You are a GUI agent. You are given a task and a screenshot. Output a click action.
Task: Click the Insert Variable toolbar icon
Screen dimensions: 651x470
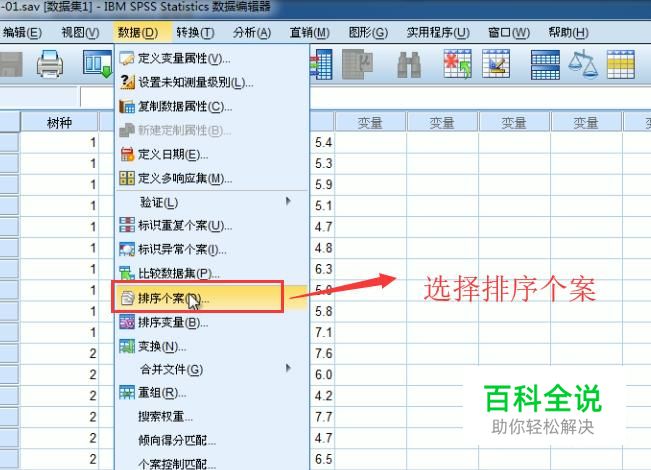pyautogui.click(x=496, y=64)
